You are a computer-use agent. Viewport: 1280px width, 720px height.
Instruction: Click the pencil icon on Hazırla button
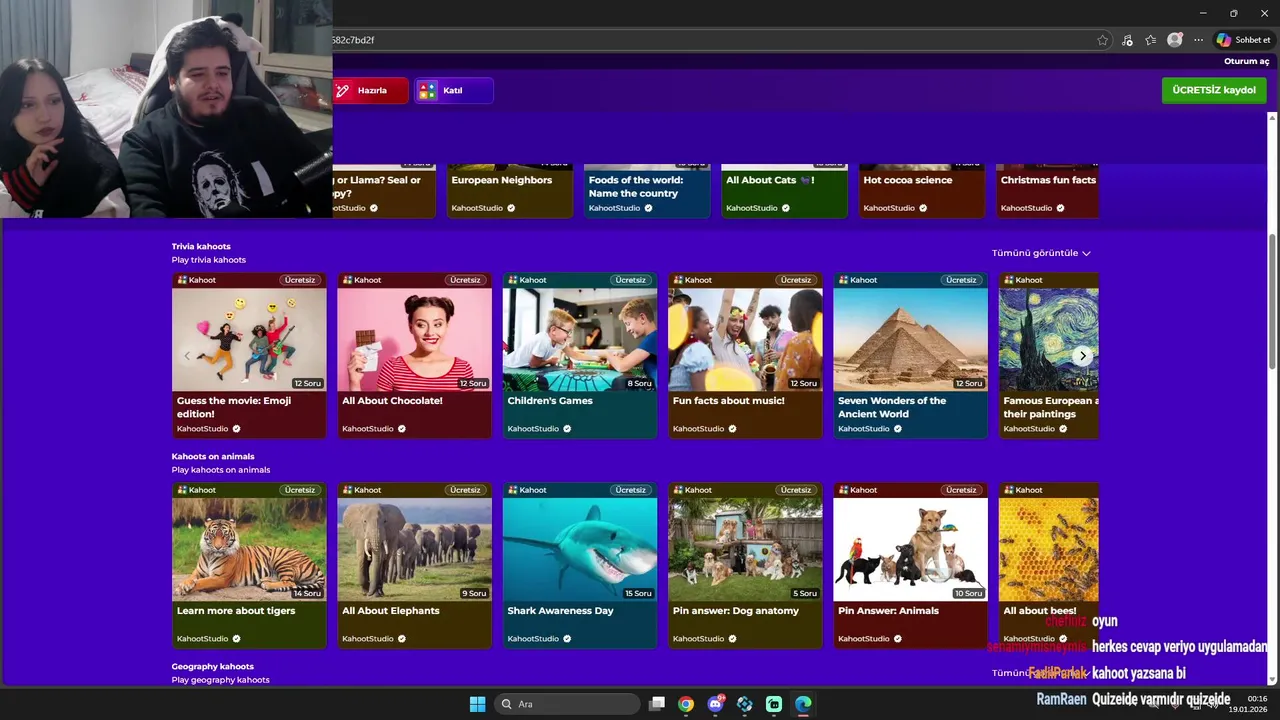(x=343, y=91)
